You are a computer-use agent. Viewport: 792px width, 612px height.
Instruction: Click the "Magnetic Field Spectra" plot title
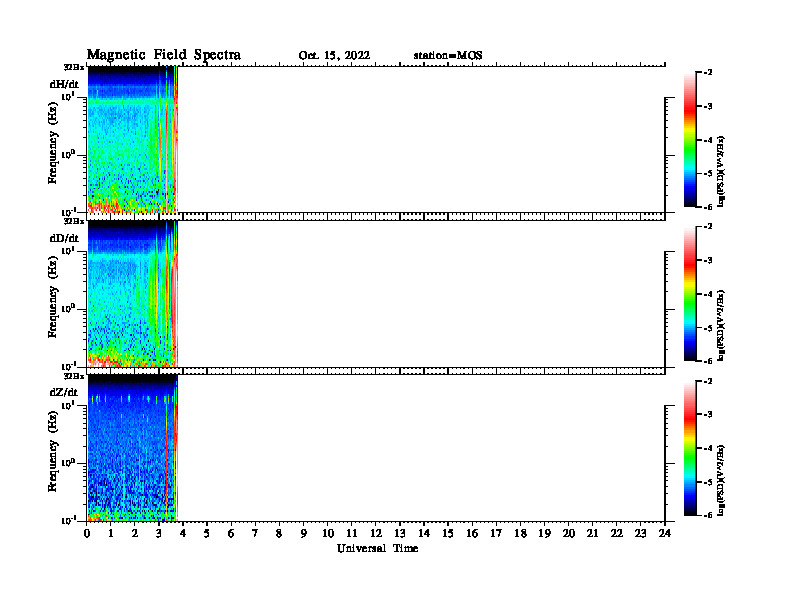(x=164, y=55)
